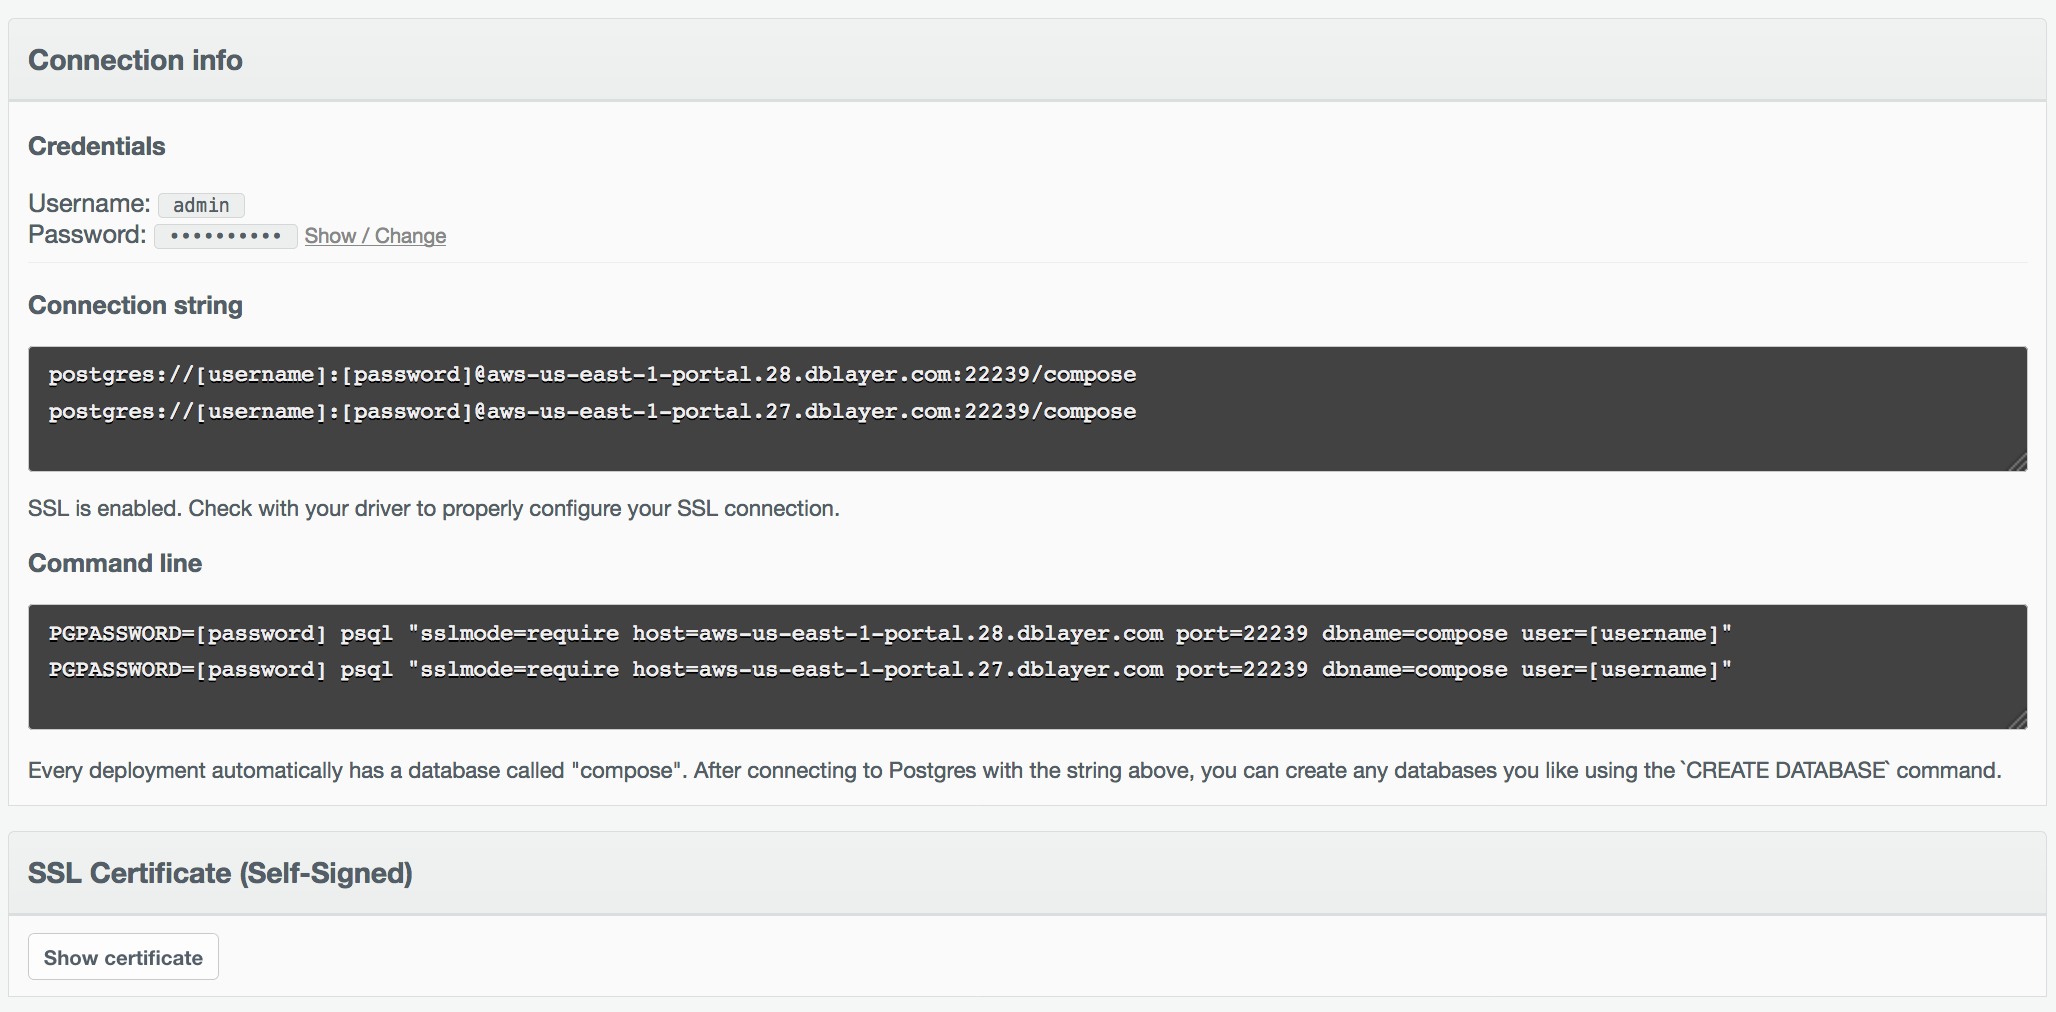Select the admin username value
This screenshot has height=1012, width=2056.
pyautogui.click(x=201, y=205)
